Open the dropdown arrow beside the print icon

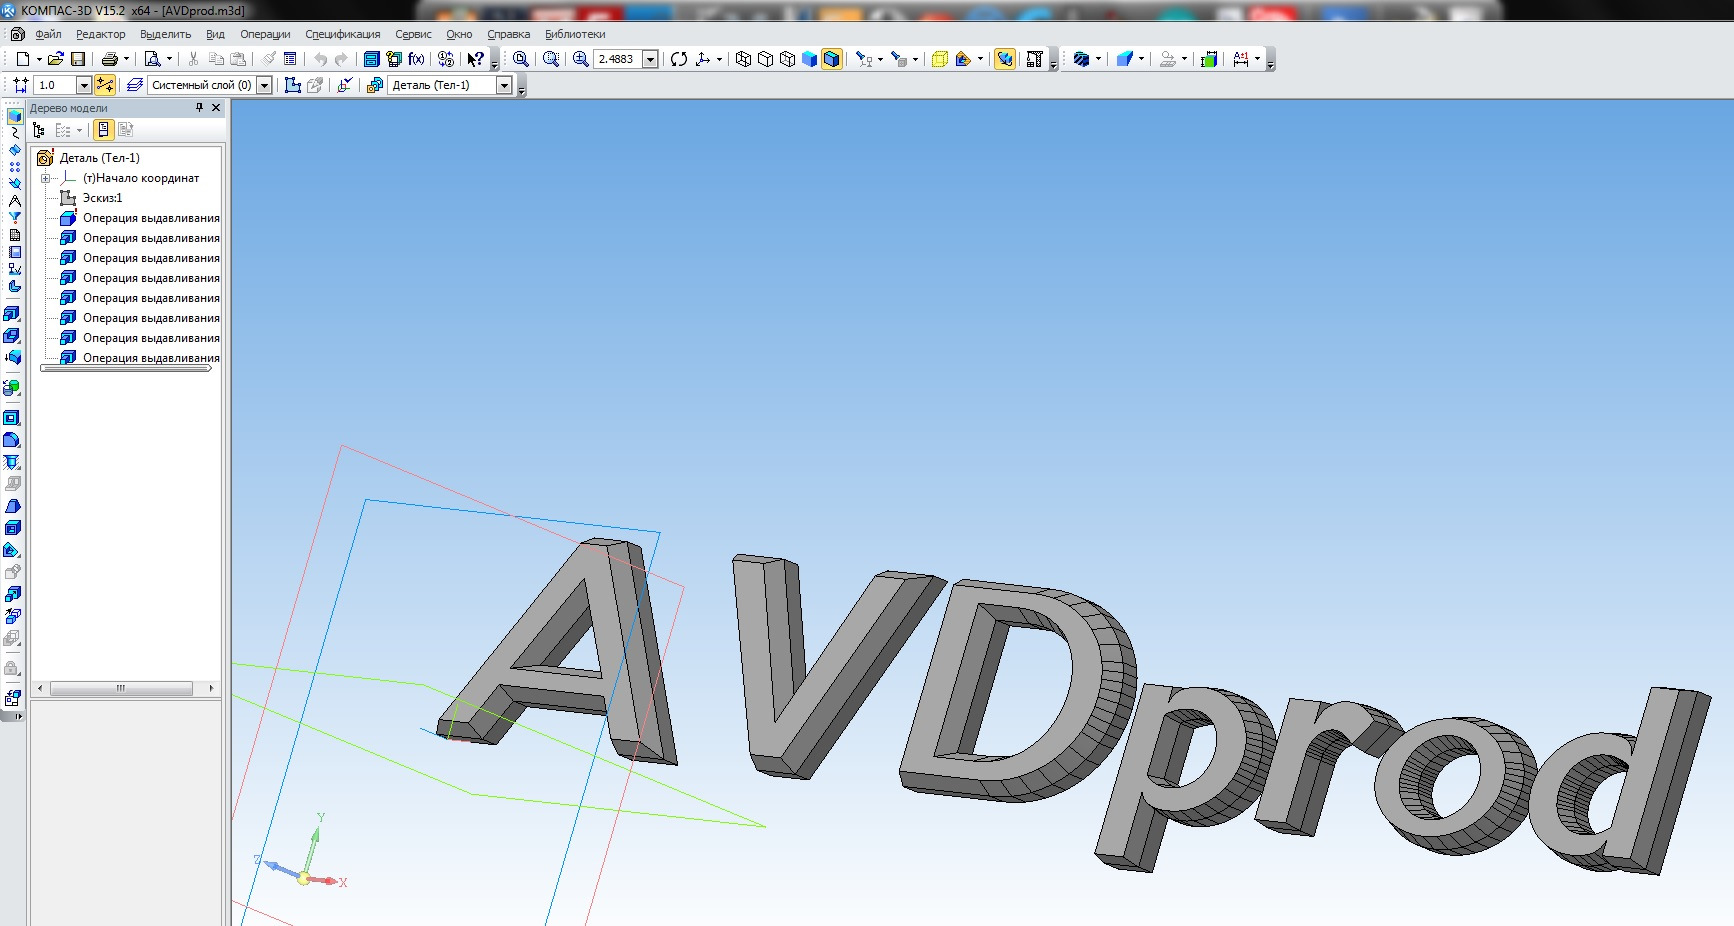(x=127, y=59)
